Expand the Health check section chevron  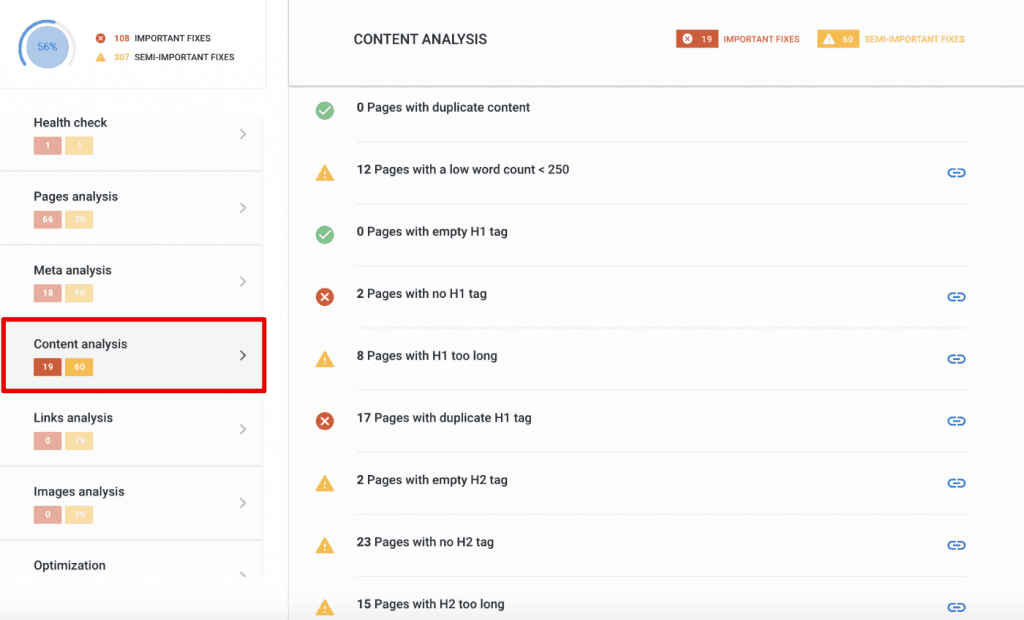pos(243,134)
